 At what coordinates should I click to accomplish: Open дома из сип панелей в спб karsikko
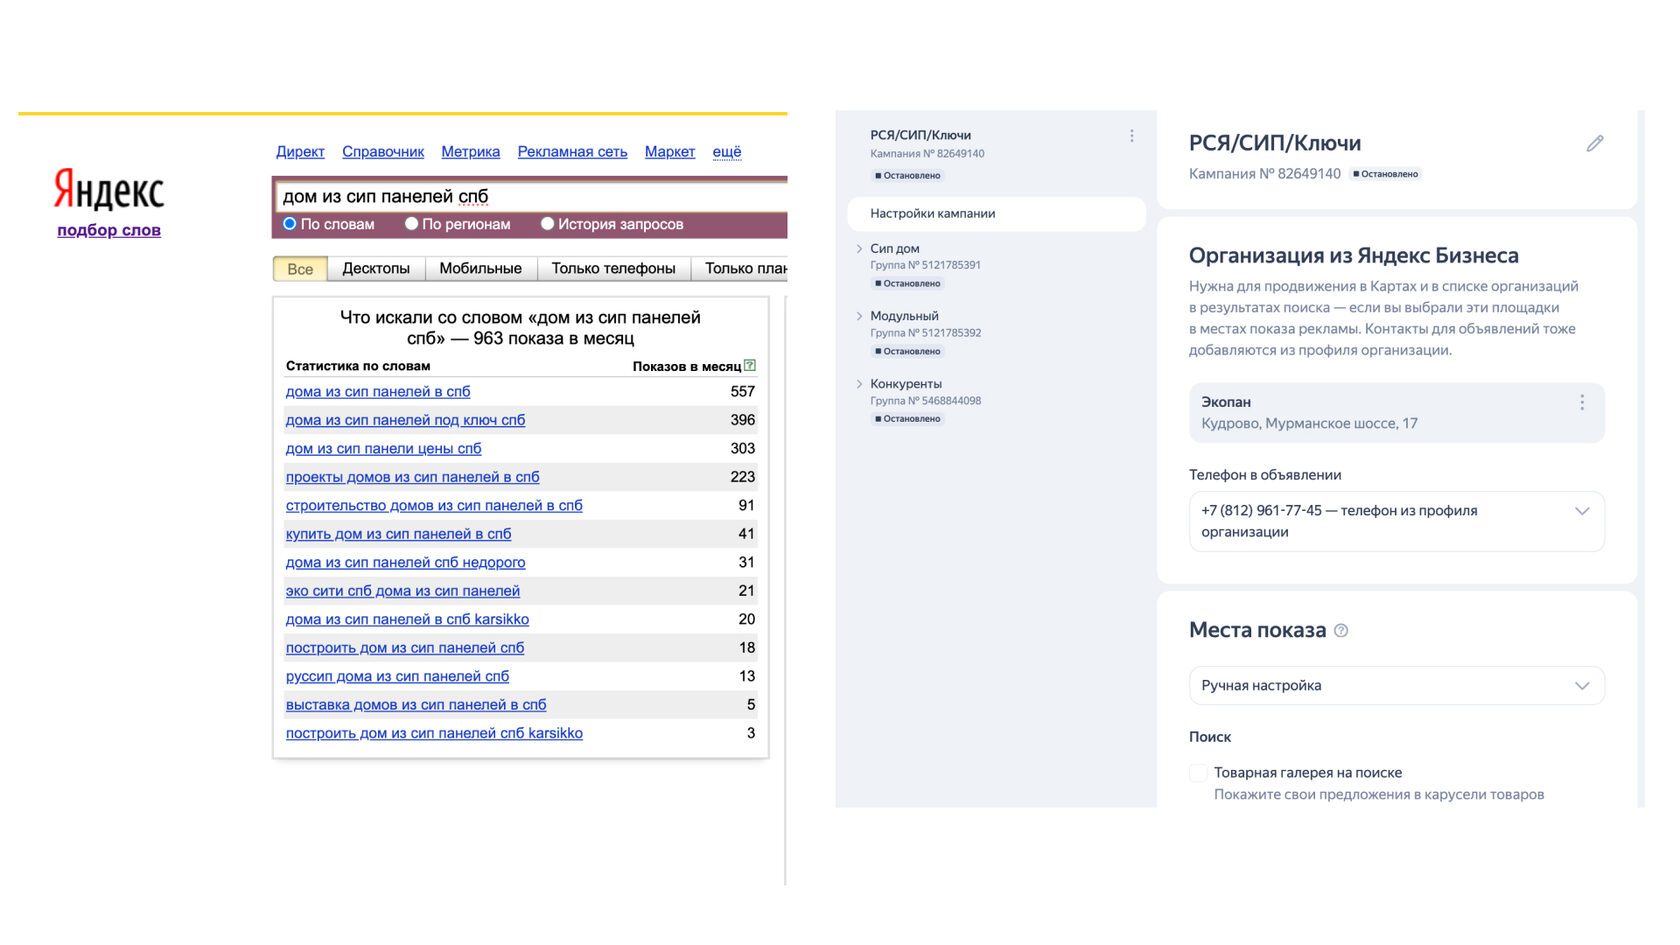point(407,620)
